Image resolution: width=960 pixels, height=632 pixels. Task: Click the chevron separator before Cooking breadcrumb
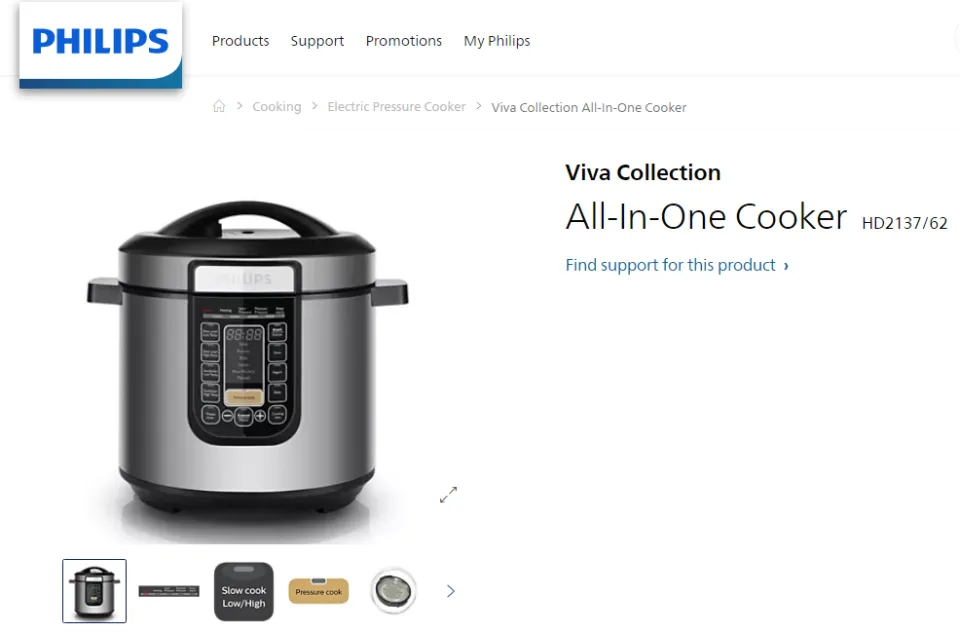(239, 106)
